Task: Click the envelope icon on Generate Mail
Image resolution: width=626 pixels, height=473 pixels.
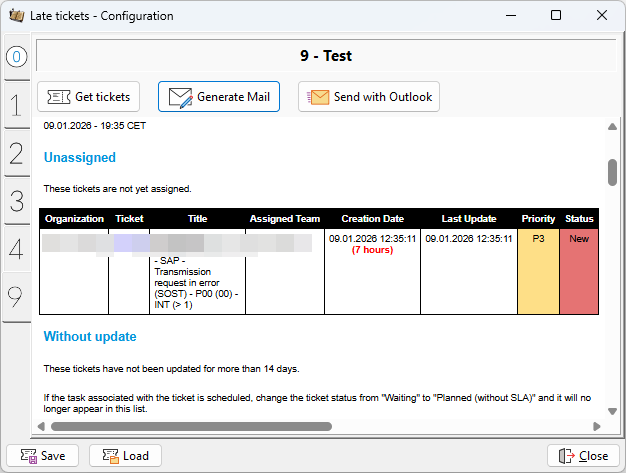Action: click(180, 97)
